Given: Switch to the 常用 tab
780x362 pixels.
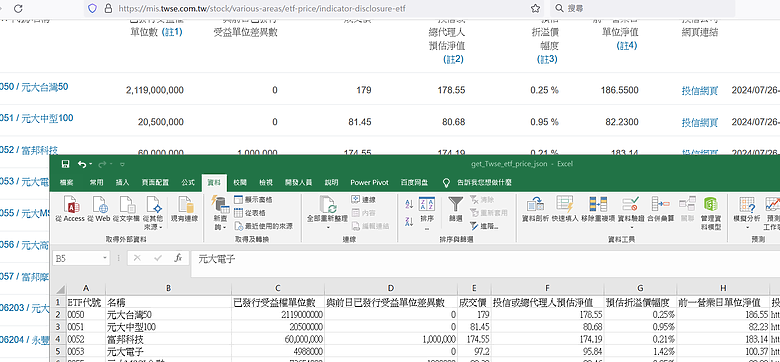Looking at the screenshot, I should coord(97,182).
